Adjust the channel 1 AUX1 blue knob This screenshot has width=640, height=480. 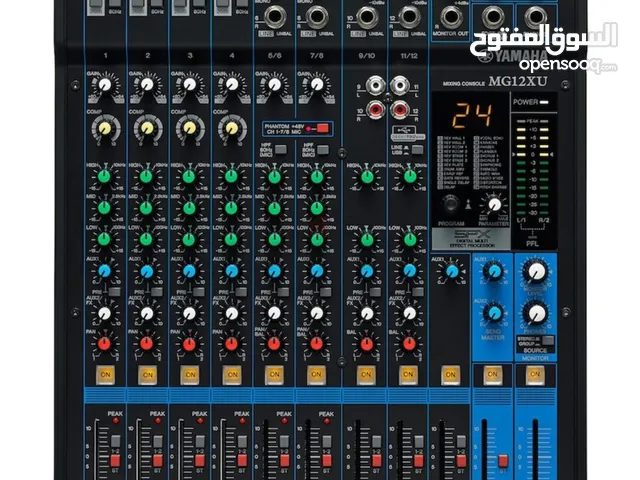pyautogui.click(x=104, y=271)
